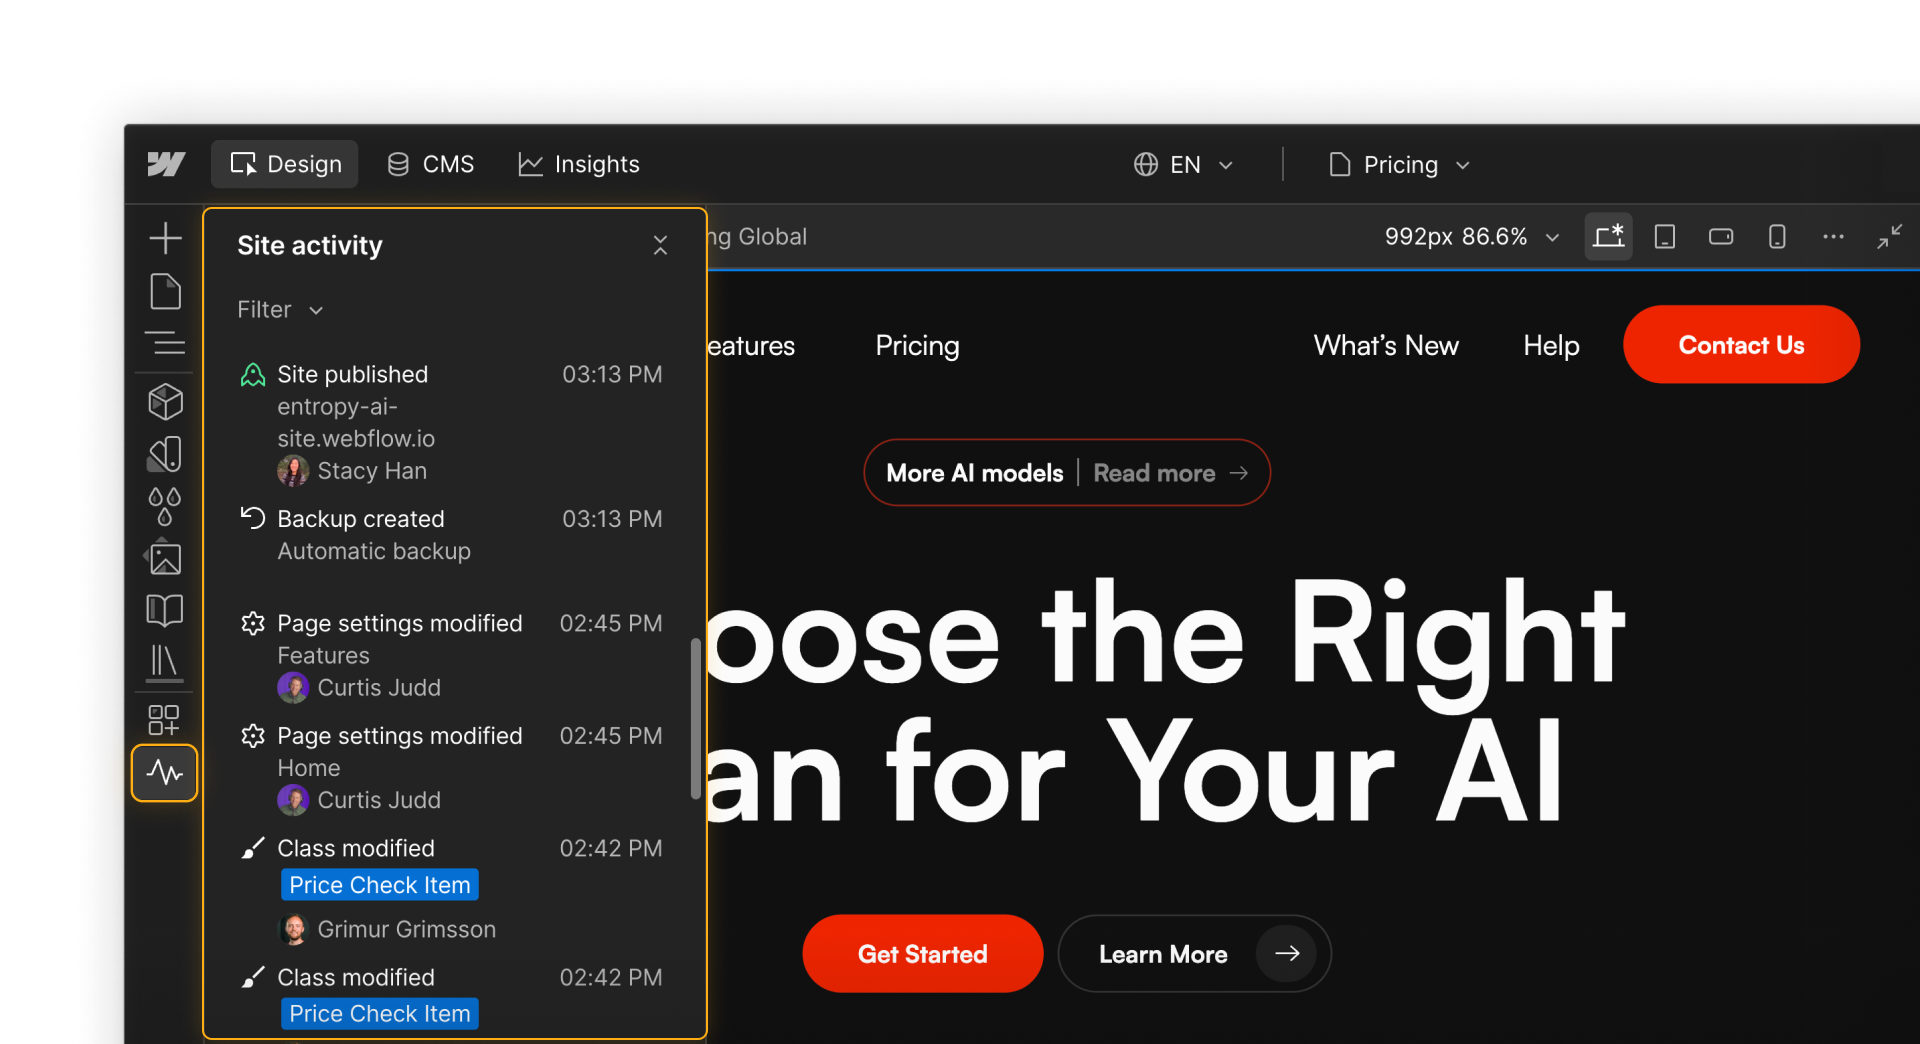Open the Pricing page dropdown

[1399, 165]
